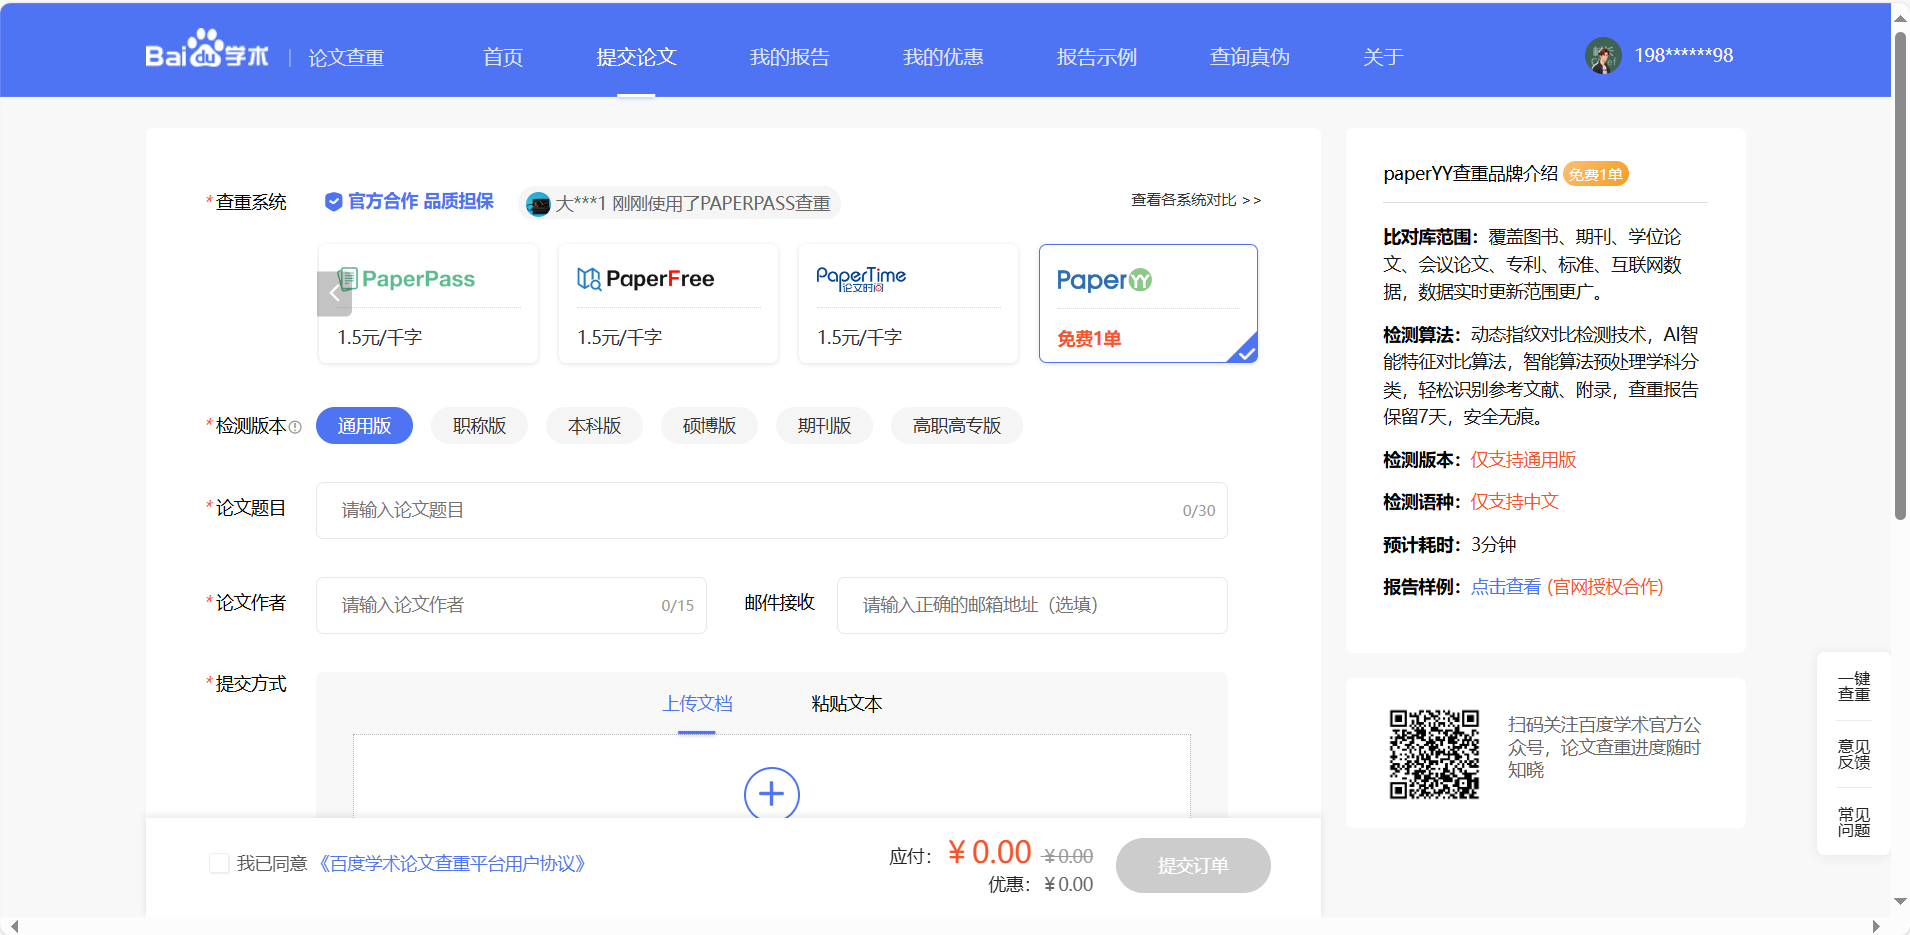
Task: Click the 一键查重 side button
Action: (x=1853, y=687)
